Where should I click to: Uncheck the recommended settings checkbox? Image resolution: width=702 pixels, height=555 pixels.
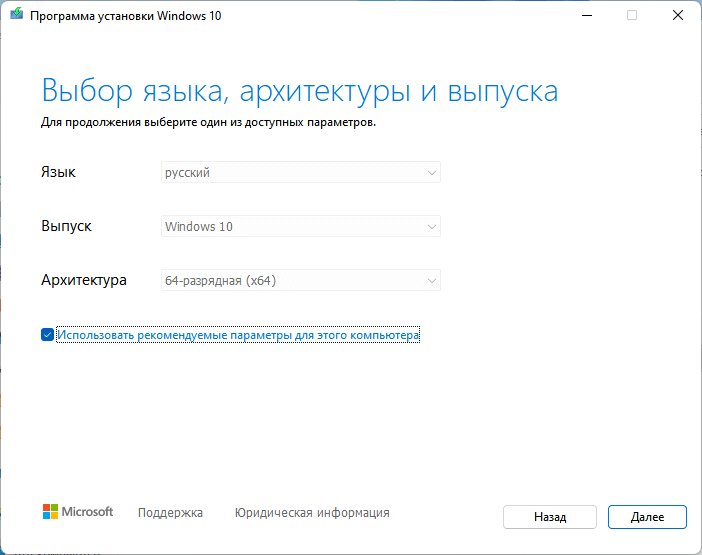click(47, 334)
